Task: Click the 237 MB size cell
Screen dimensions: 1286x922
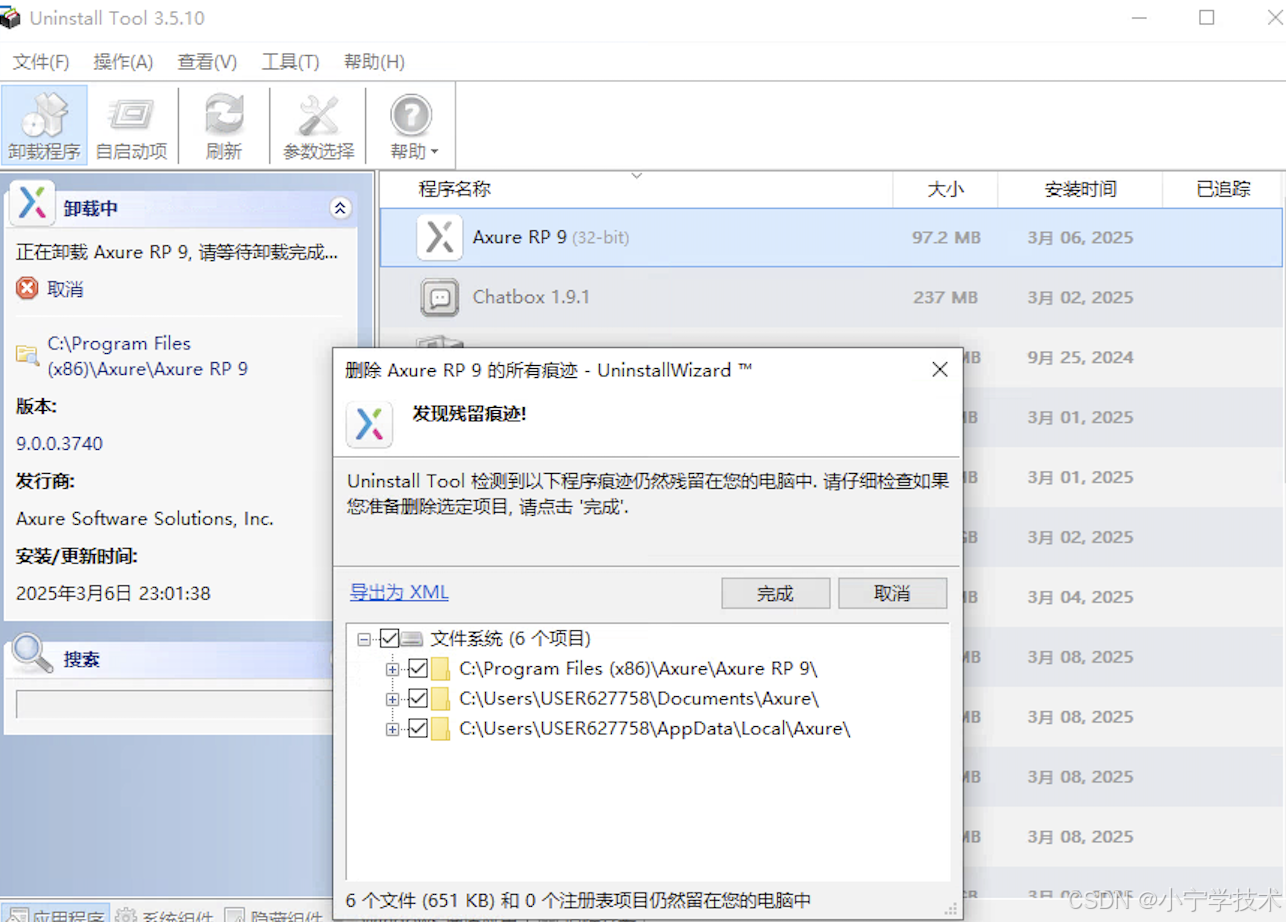Action: pos(945,298)
